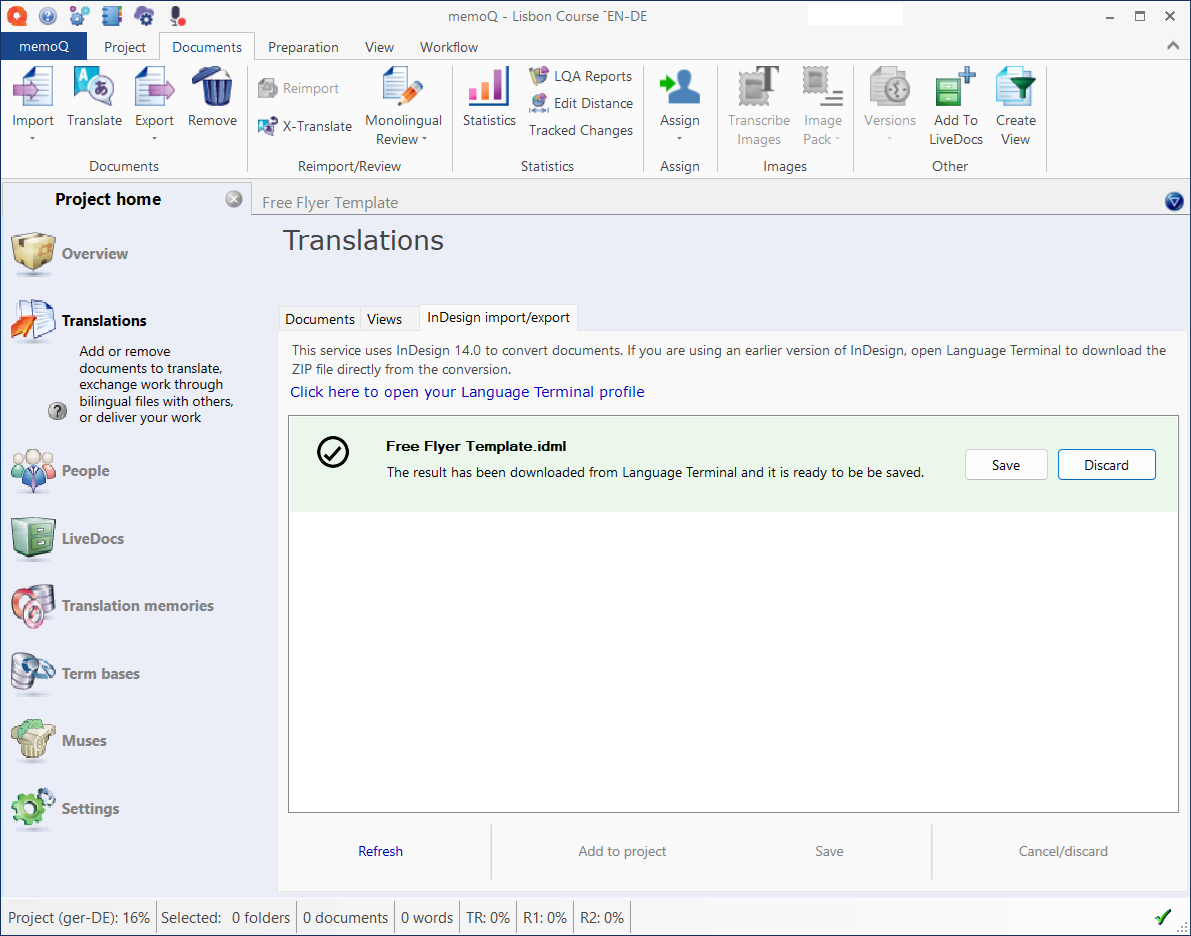Close the Project home tab

(234, 199)
